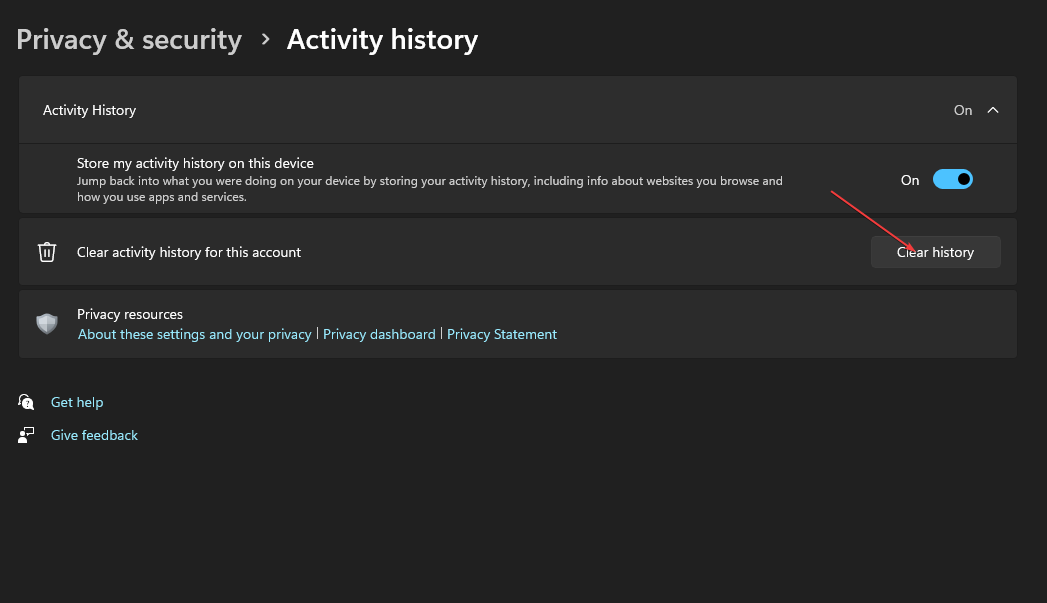Click the Get help headset icon

(27, 402)
